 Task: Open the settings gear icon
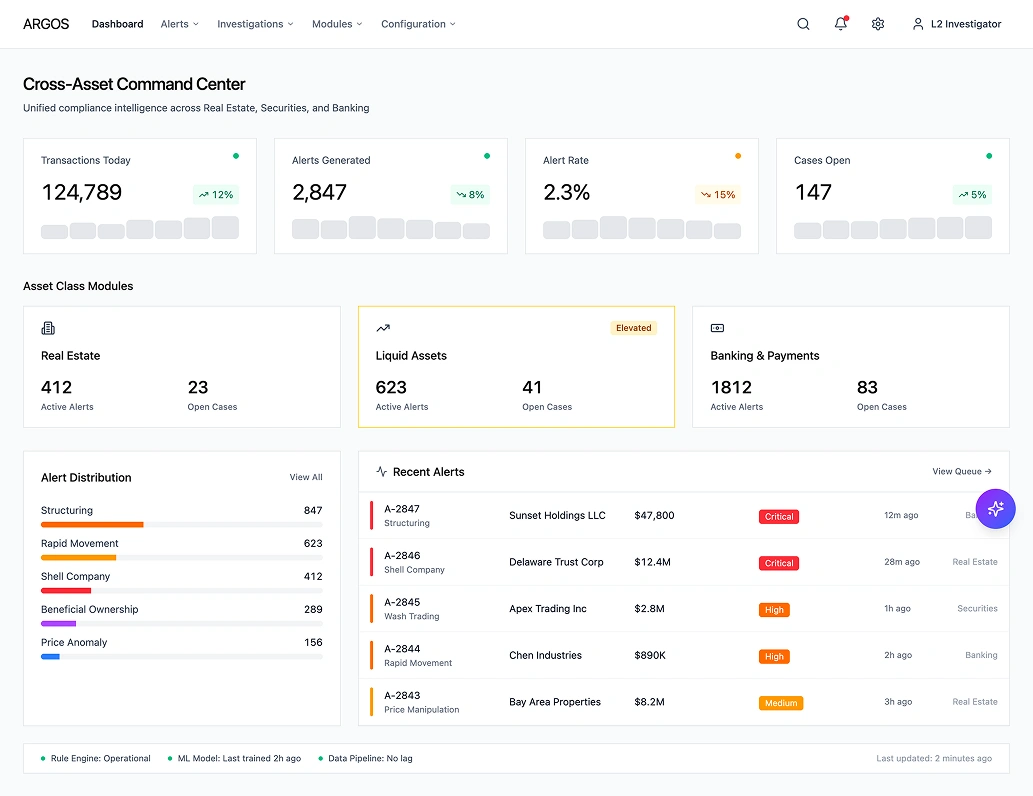point(877,23)
